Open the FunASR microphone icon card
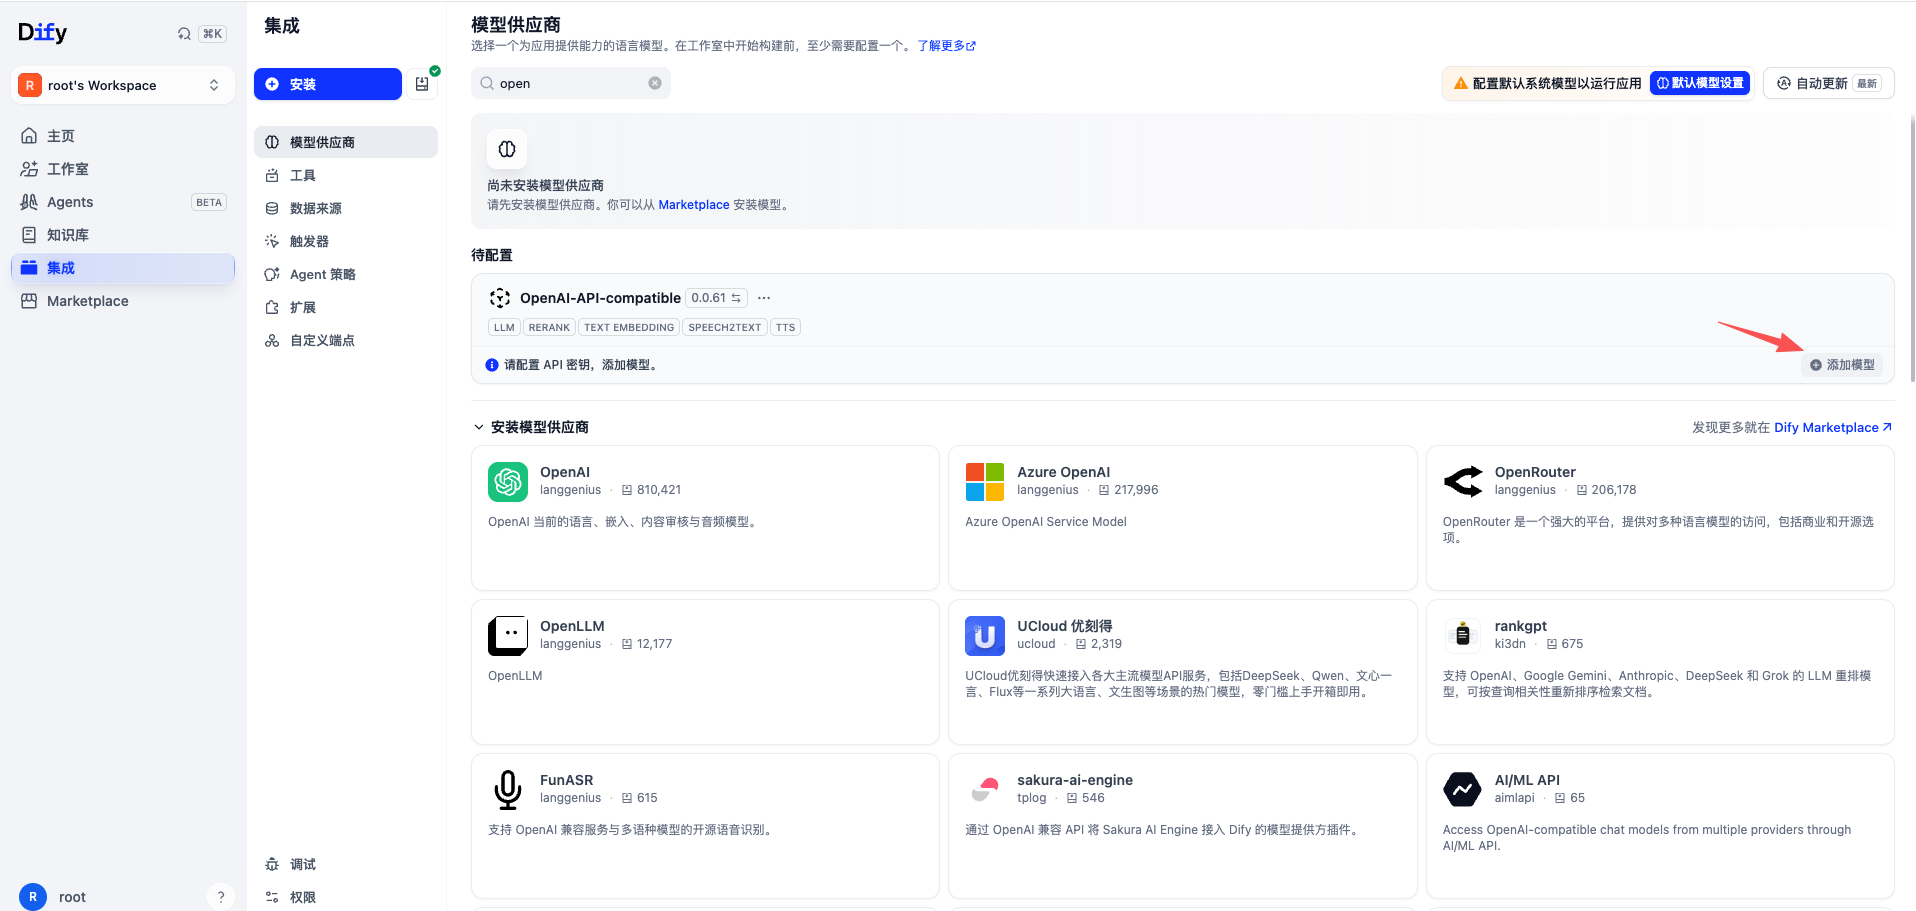 508,789
